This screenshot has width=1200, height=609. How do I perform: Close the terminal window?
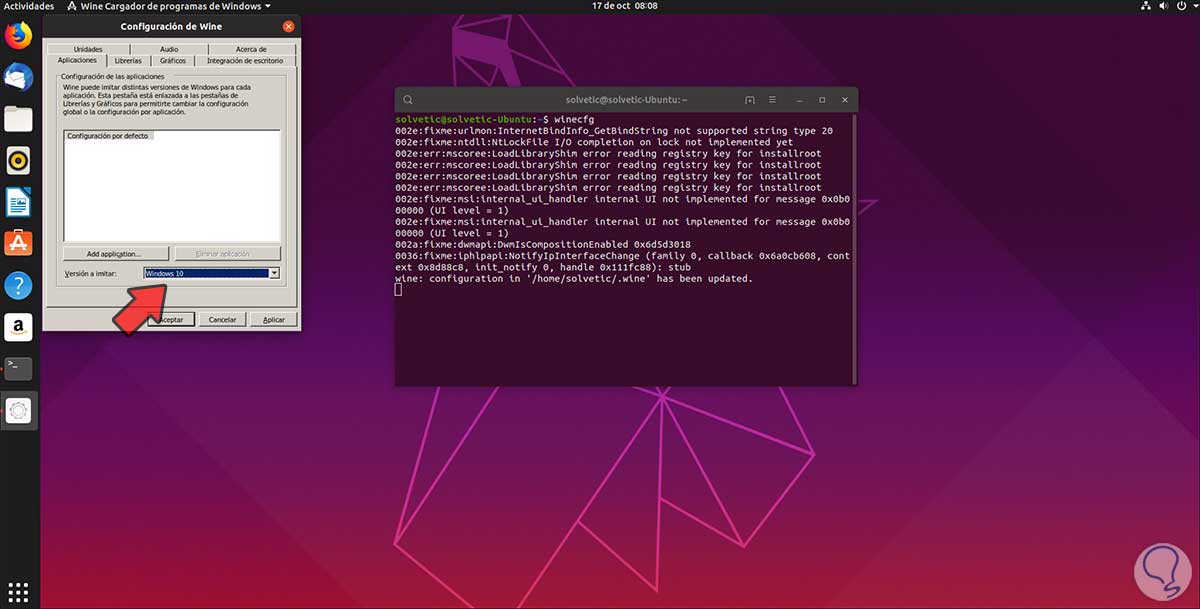[x=844, y=100]
